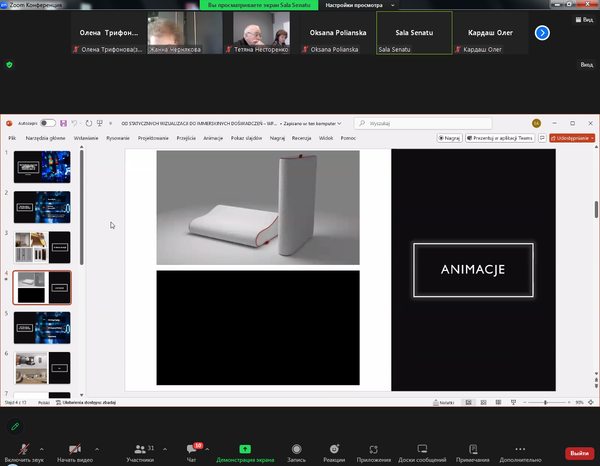Click the red leave meeting button

[x=578, y=452]
